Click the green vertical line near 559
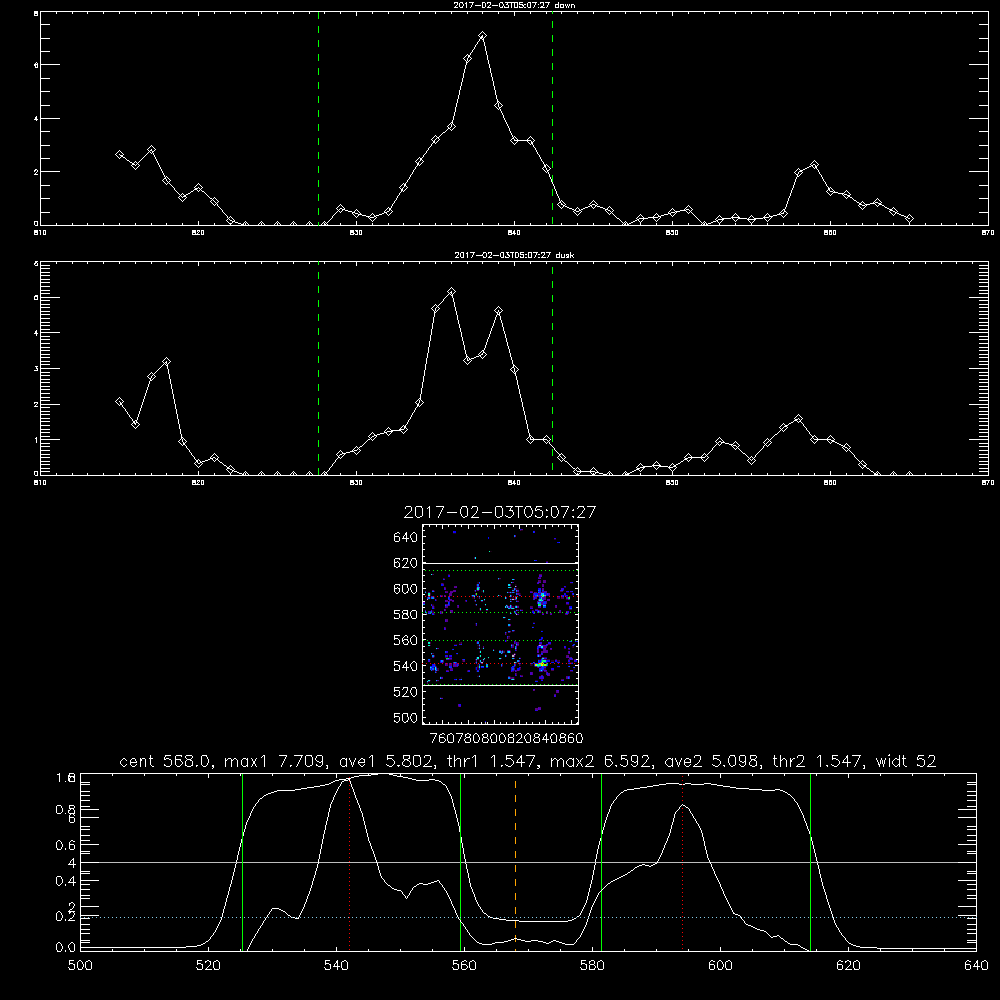 (x=460, y=862)
